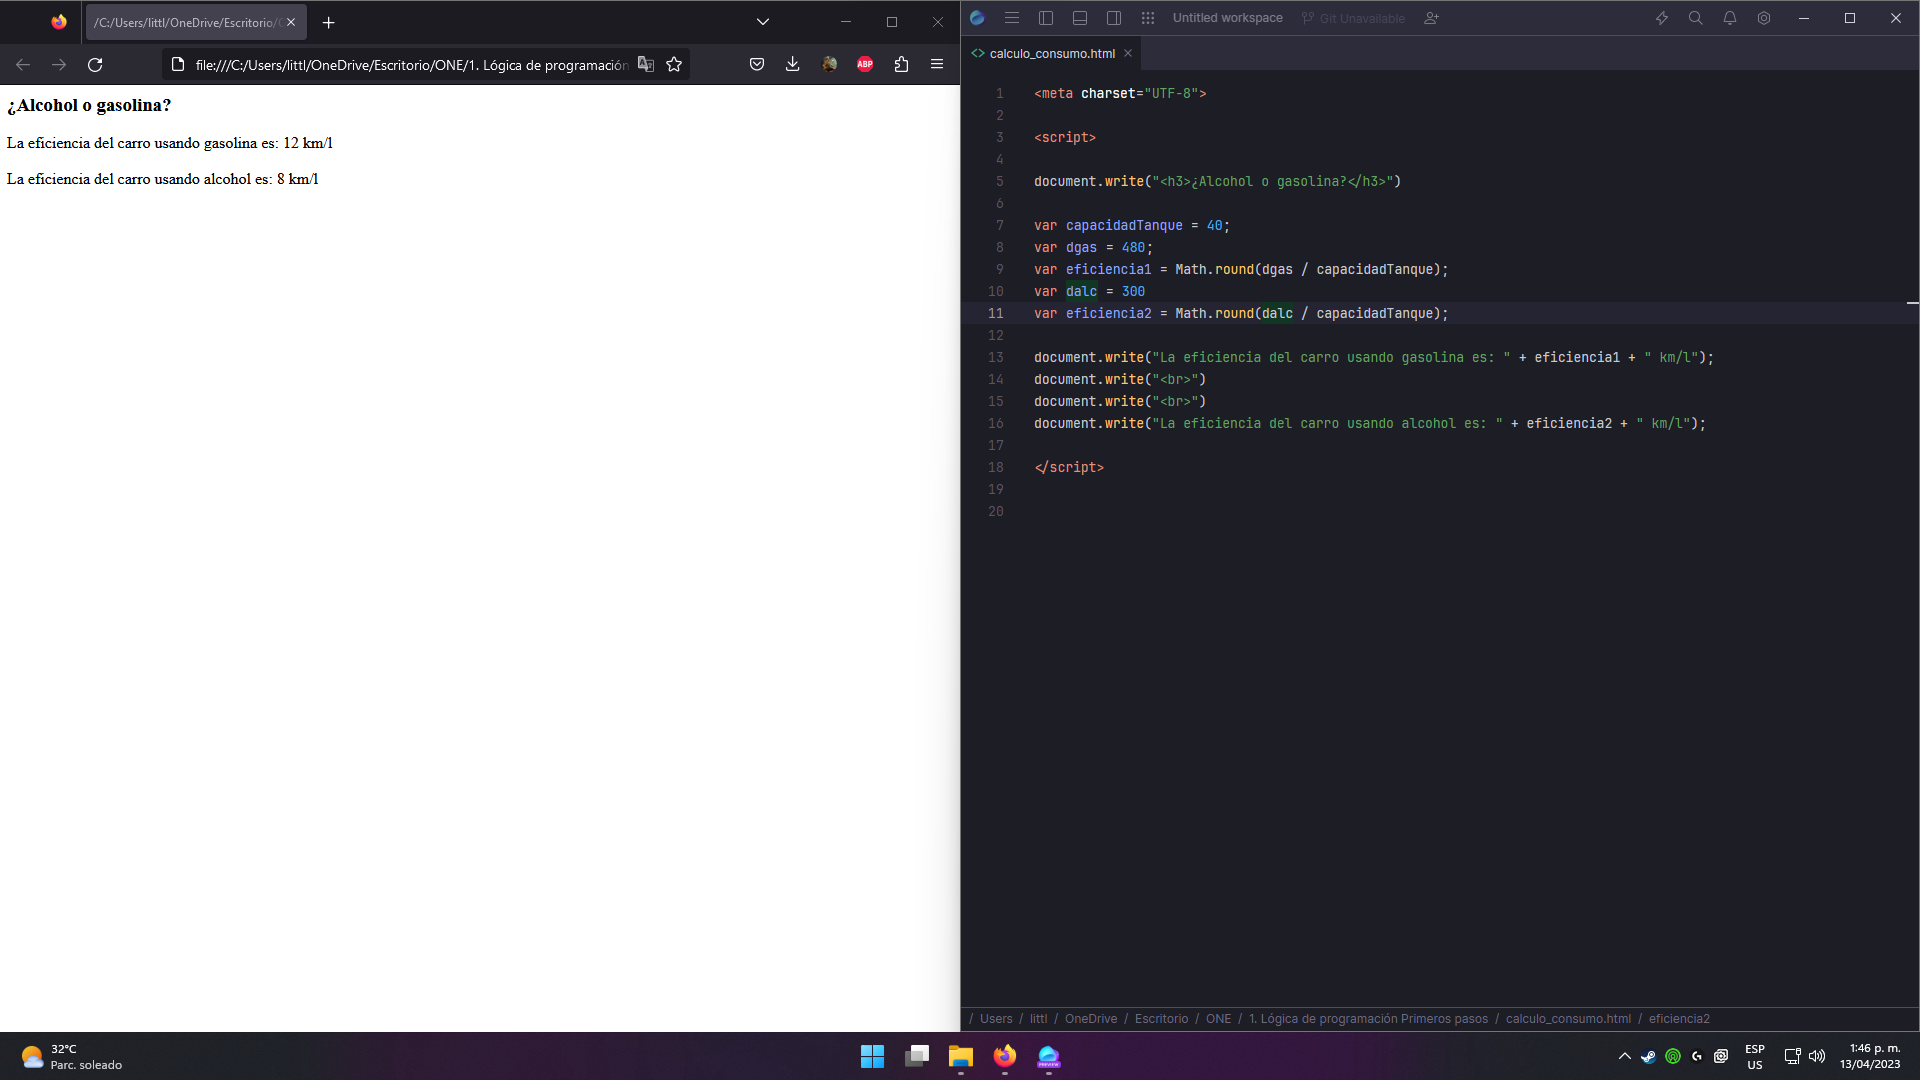The image size is (1920, 1080).
Task: Open the notifications bell in editor
Action: (x=1730, y=18)
